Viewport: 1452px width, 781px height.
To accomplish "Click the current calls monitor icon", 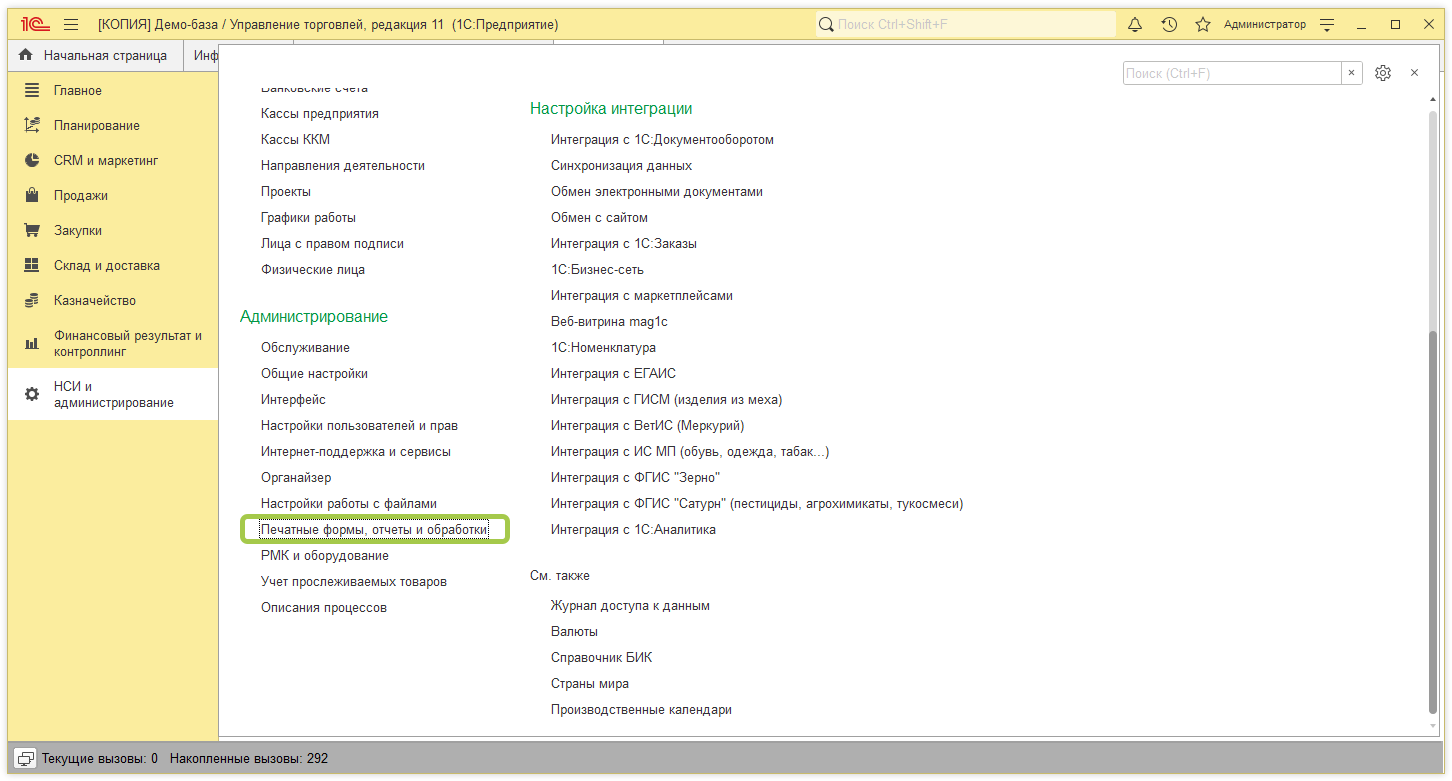I will coord(25,759).
